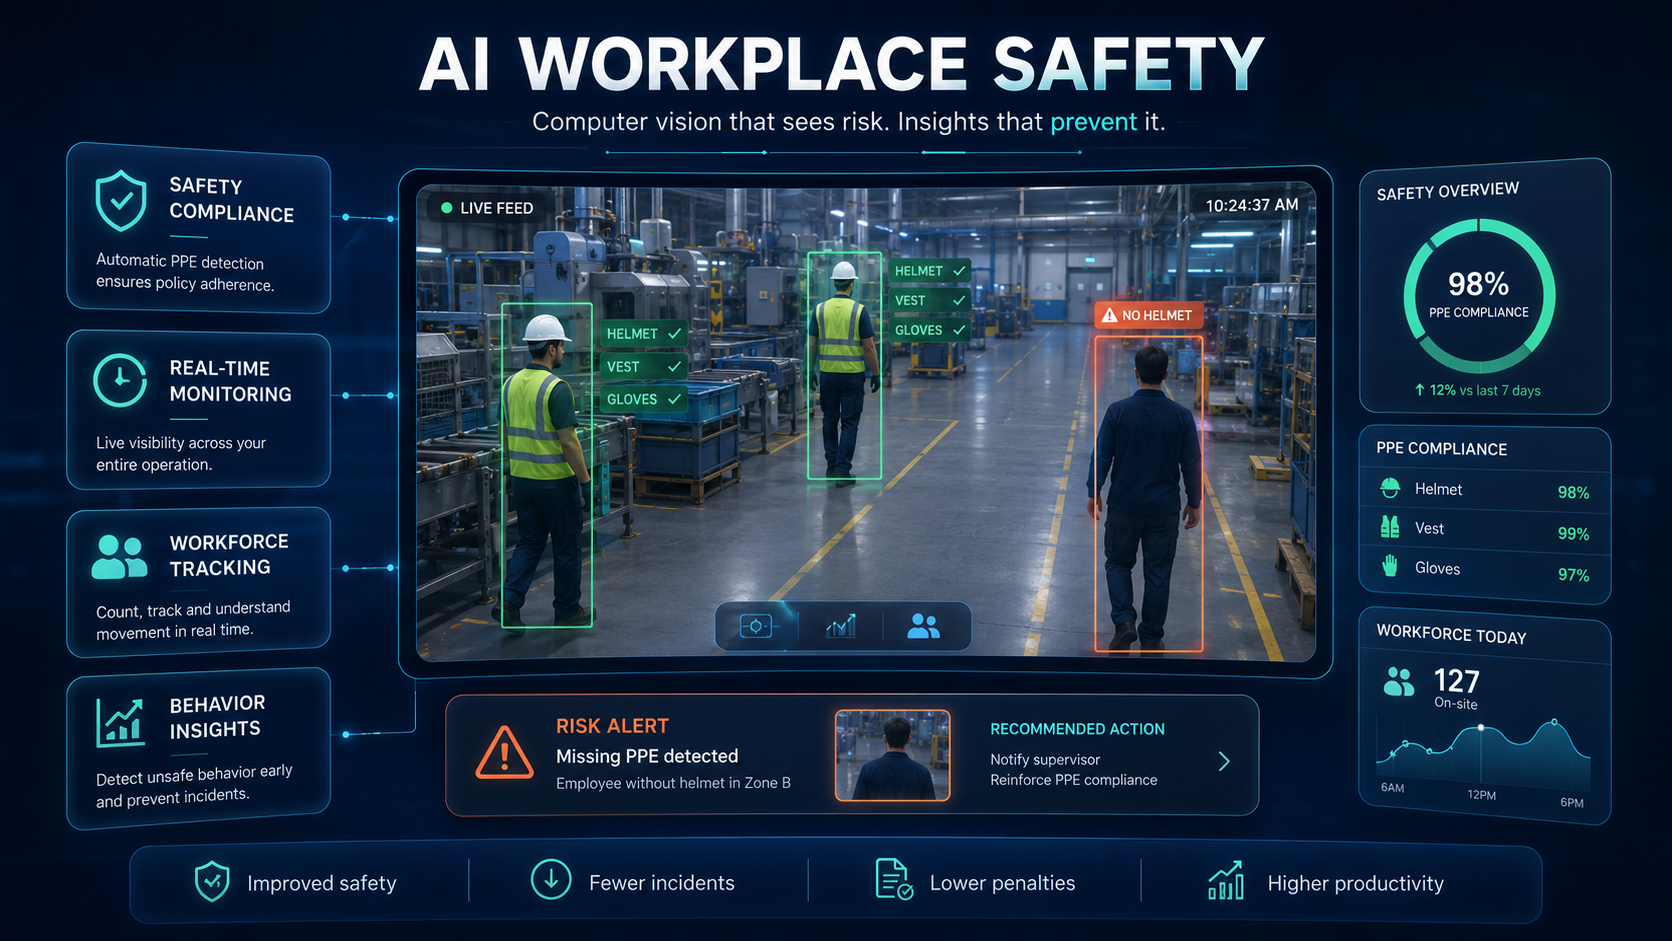Image resolution: width=1672 pixels, height=941 pixels.
Task: Open the Real-Time Monitoring card title
Action: [230, 381]
